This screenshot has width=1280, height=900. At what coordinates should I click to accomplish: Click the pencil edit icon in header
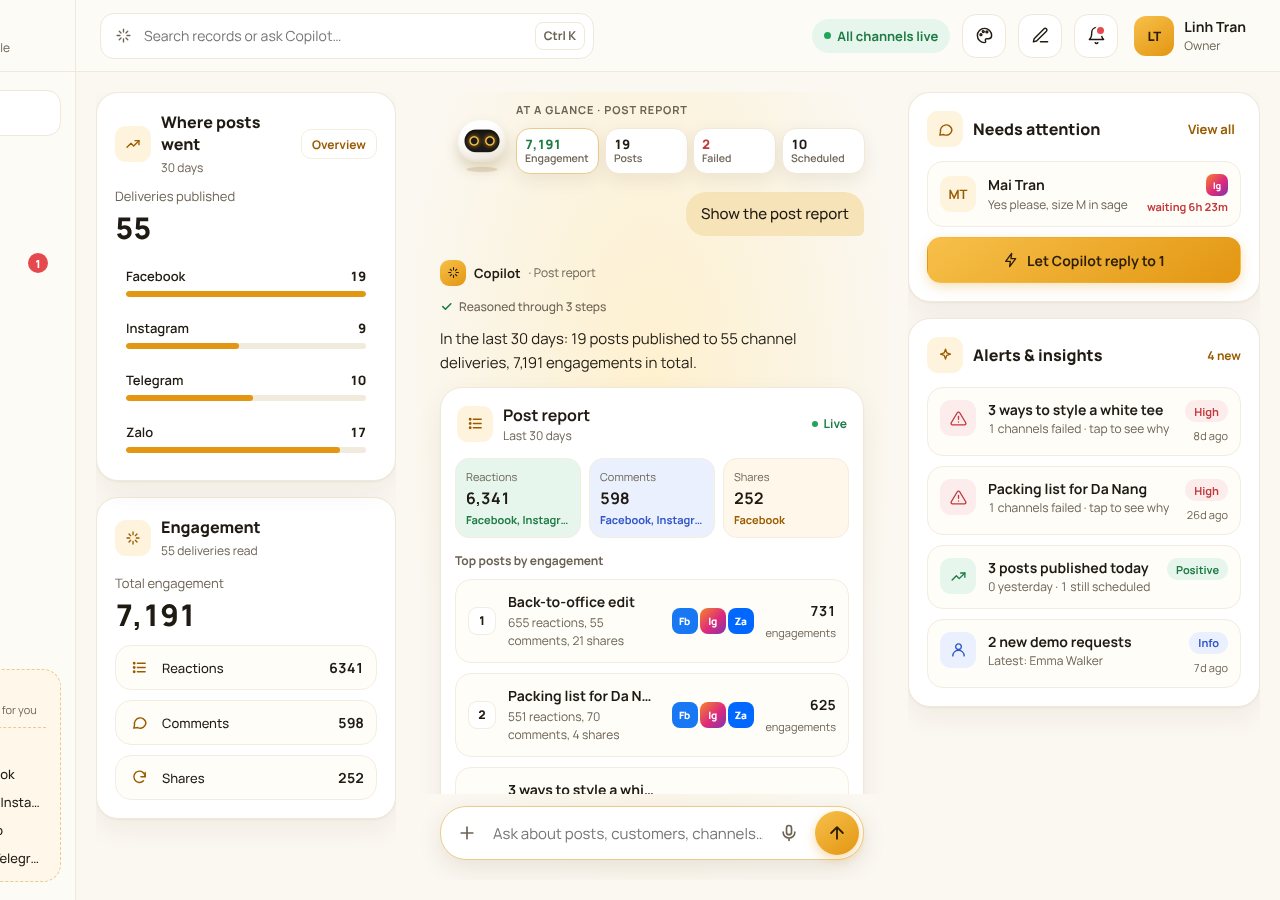[x=1040, y=36]
